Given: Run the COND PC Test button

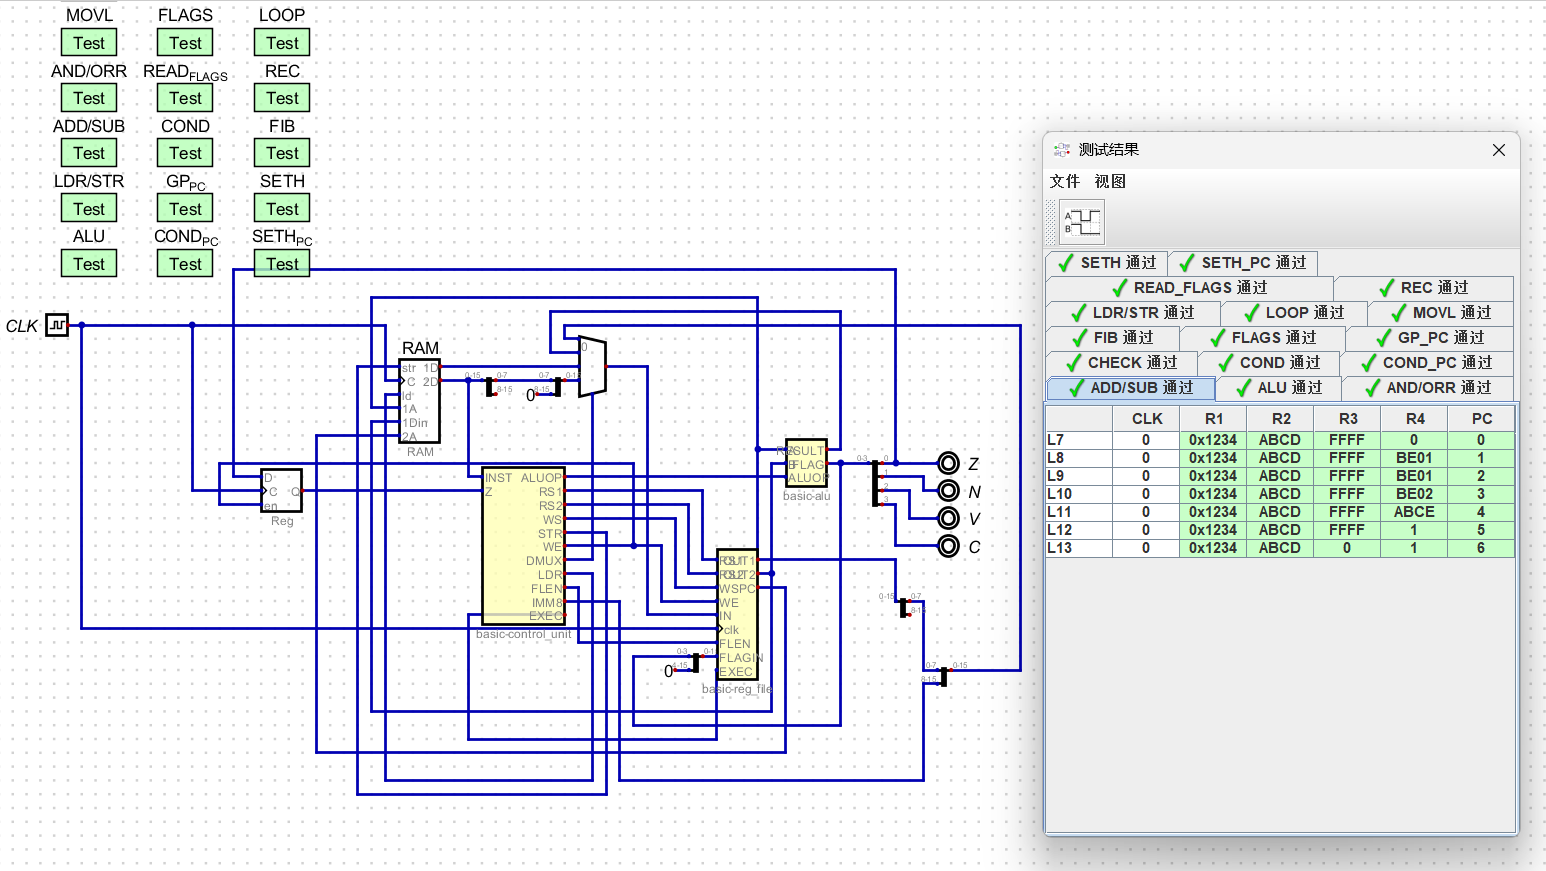Looking at the screenshot, I should [185, 264].
